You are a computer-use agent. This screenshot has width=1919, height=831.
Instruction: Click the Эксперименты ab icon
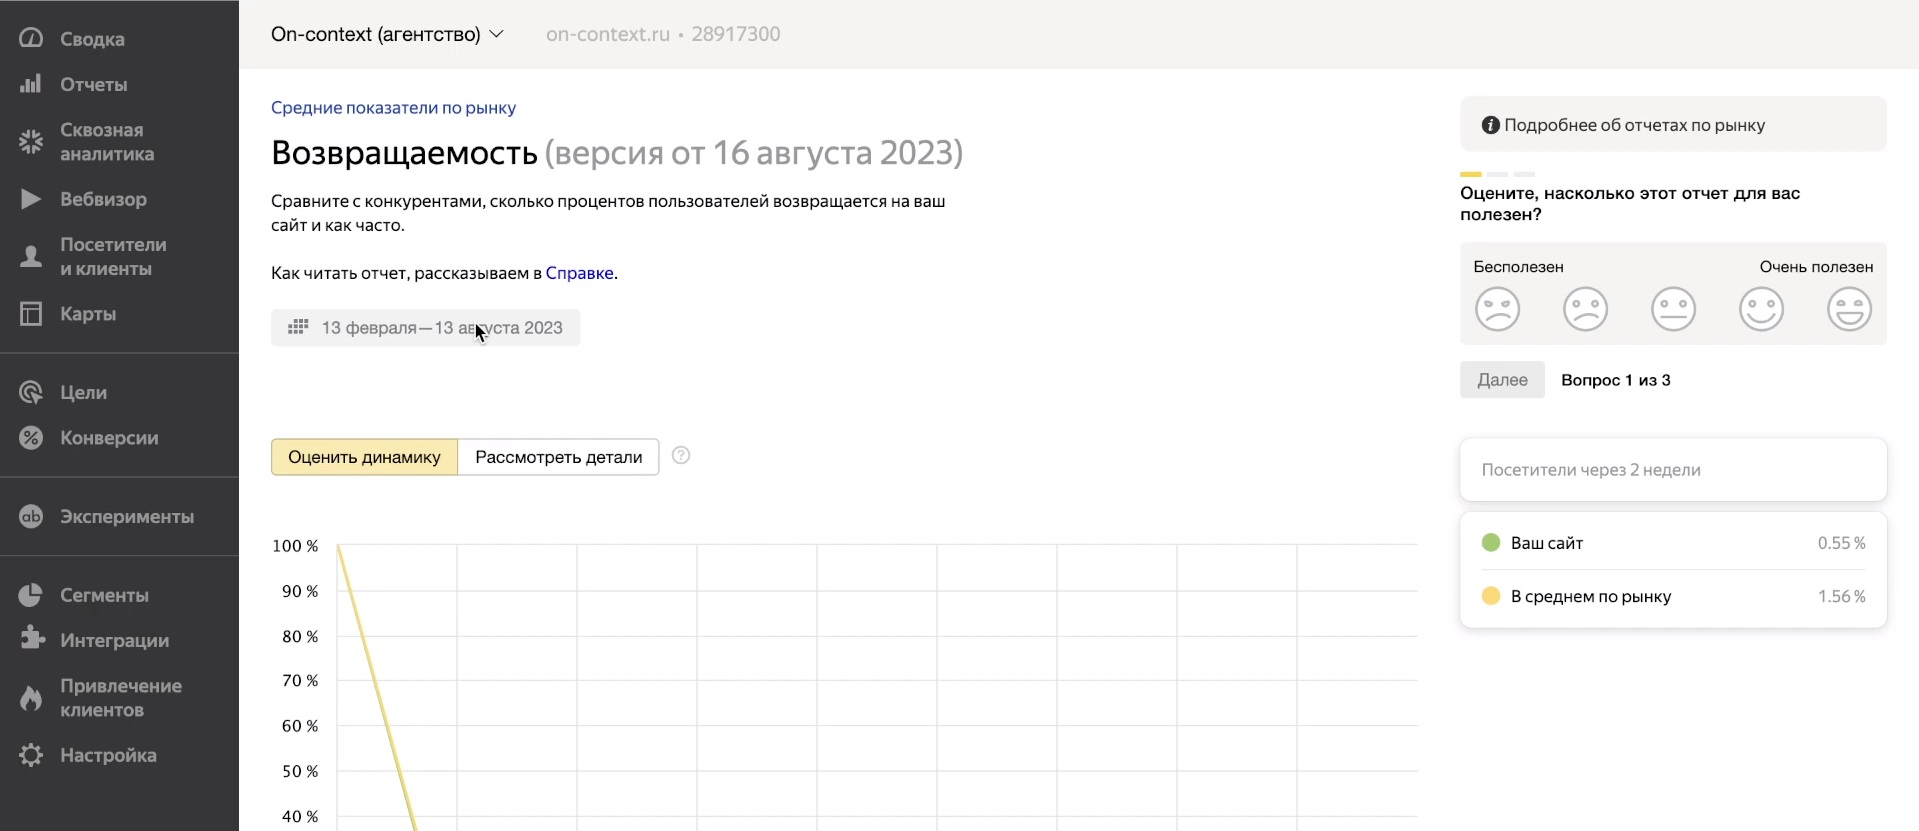point(31,517)
